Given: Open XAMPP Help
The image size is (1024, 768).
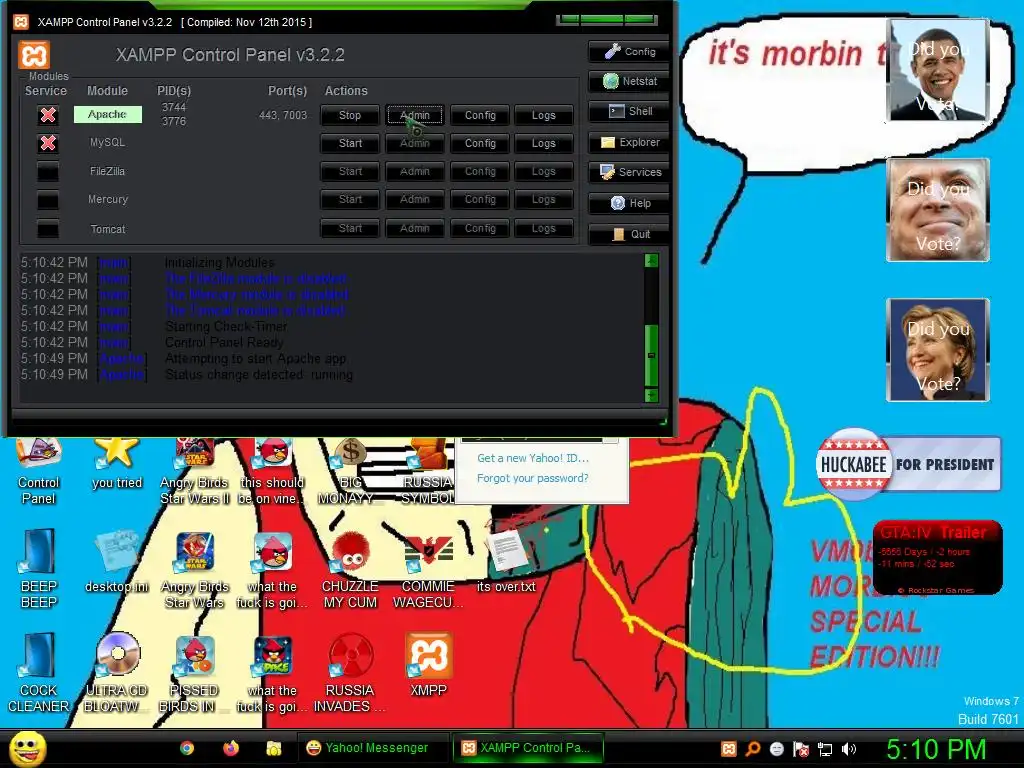Looking at the screenshot, I should tap(628, 203).
